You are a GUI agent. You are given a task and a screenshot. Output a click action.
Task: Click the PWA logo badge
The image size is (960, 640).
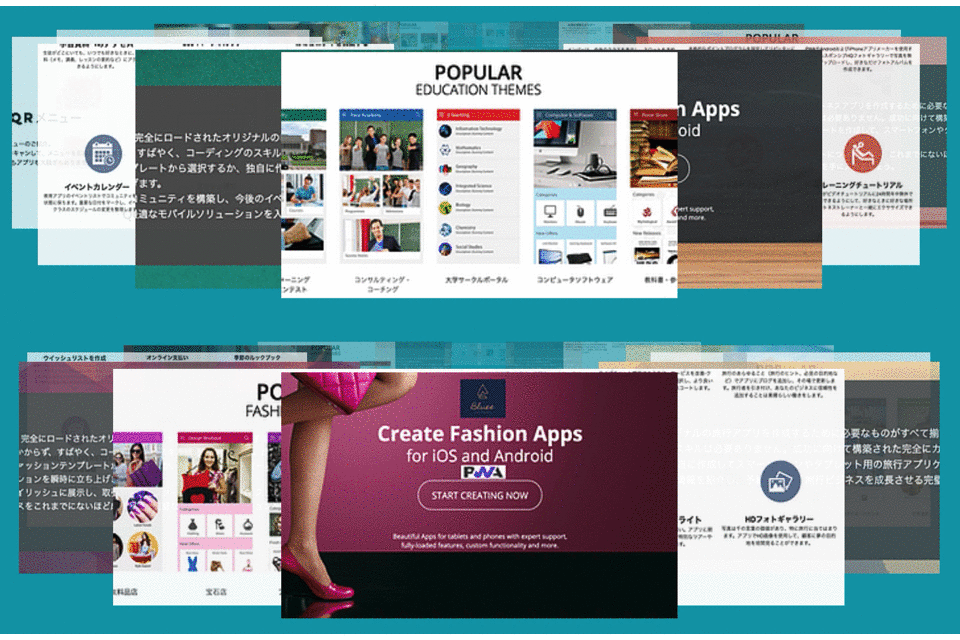pyautogui.click(x=483, y=471)
